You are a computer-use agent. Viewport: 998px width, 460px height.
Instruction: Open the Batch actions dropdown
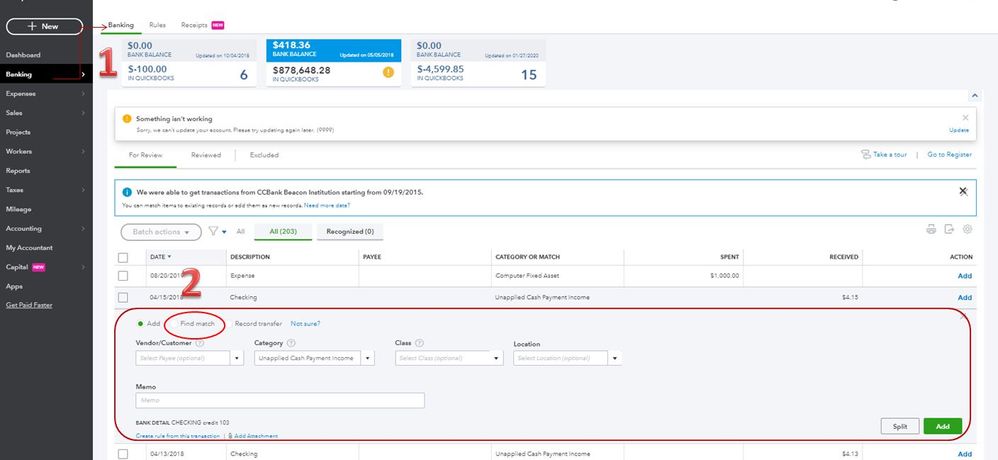click(x=160, y=231)
